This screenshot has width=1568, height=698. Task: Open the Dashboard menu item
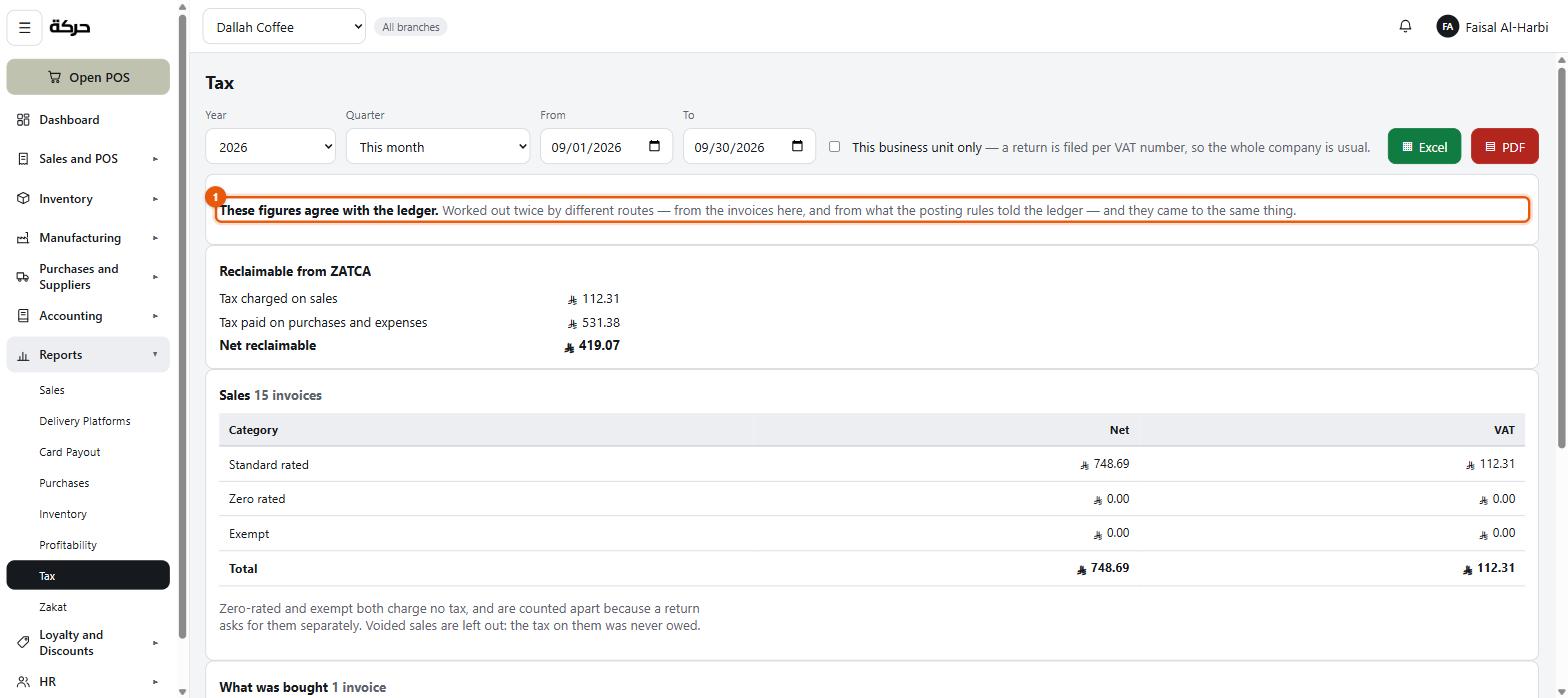[88, 120]
